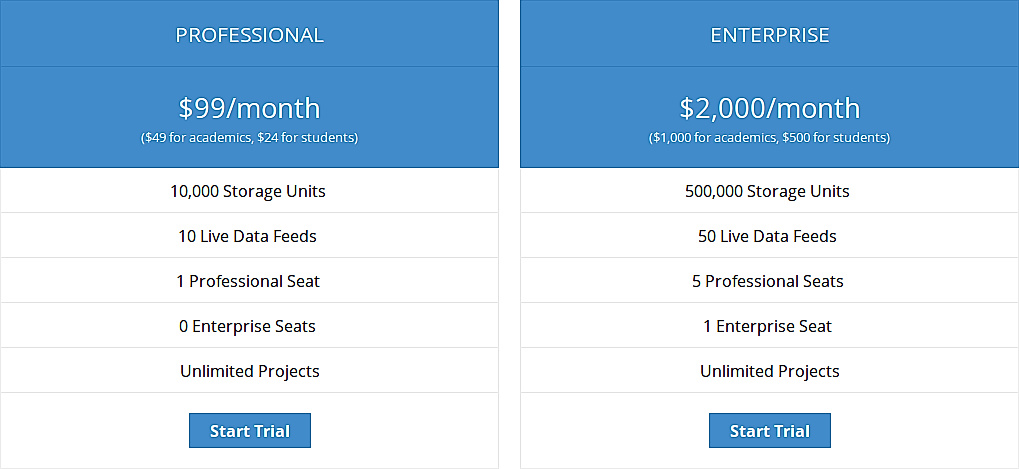The height and width of the screenshot is (469, 1019).
Task: Click Unlimited Projects in the Professional plan
Action: tap(250, 371)
